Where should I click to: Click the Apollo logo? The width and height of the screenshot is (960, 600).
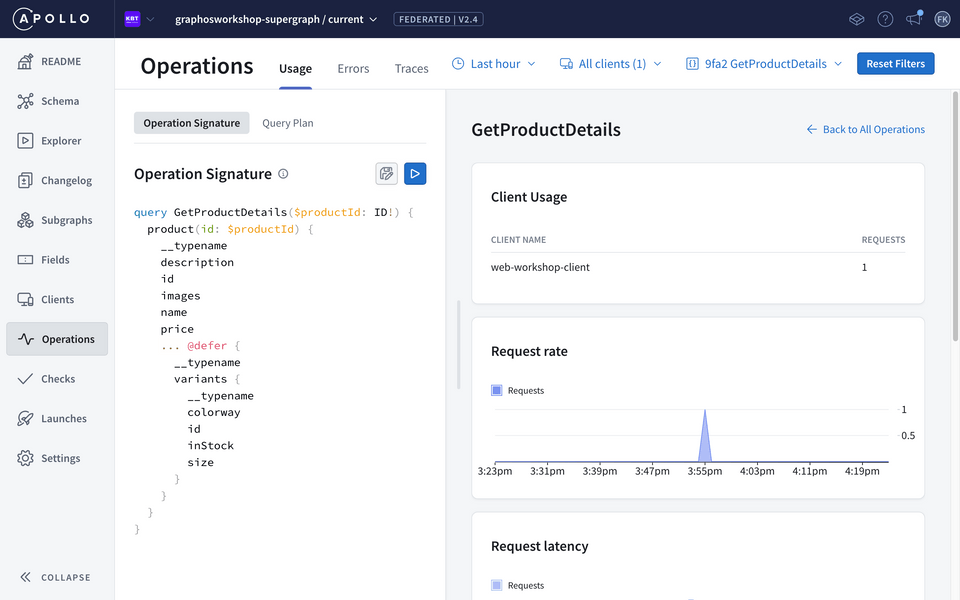[51, 19]
